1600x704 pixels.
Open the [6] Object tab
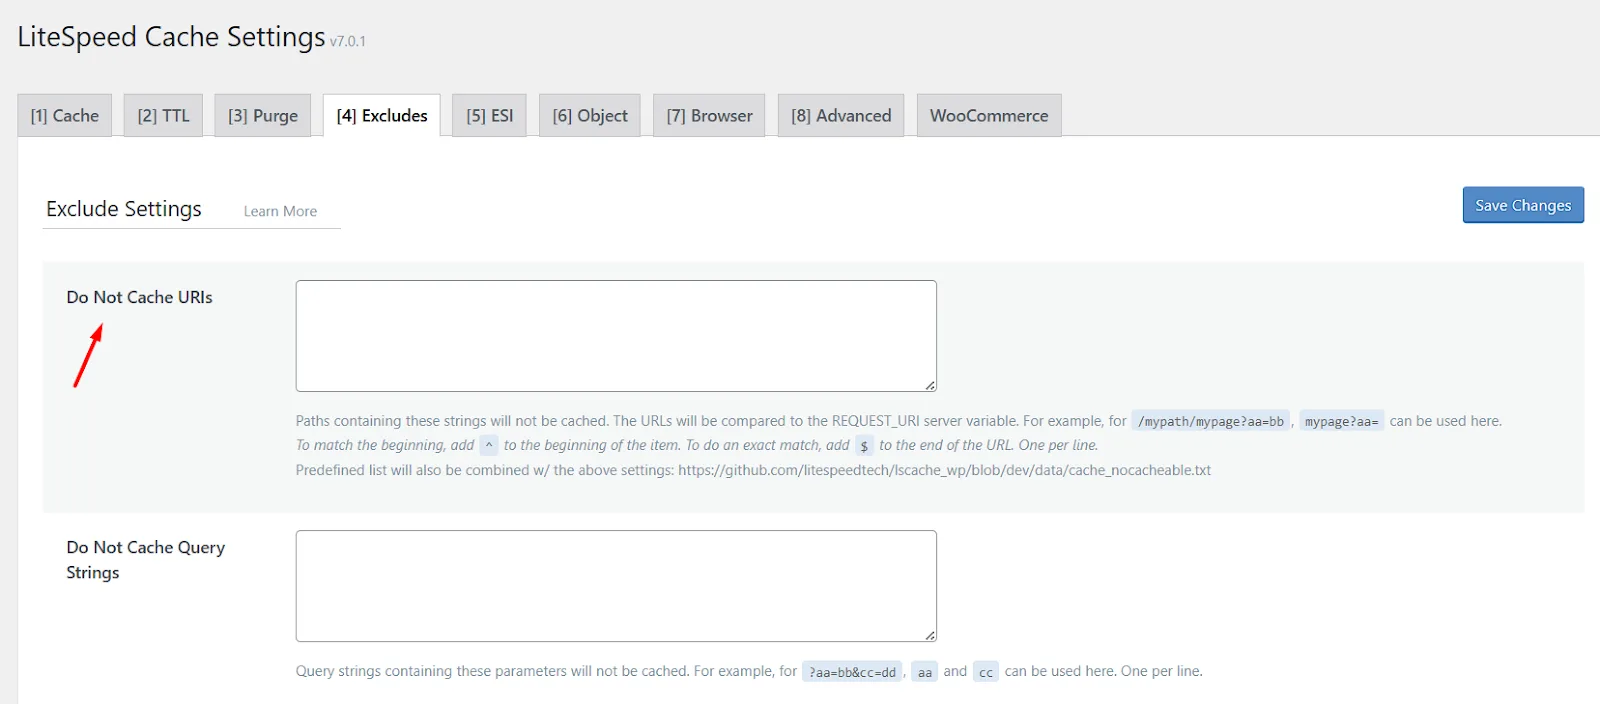pos(590,115)
